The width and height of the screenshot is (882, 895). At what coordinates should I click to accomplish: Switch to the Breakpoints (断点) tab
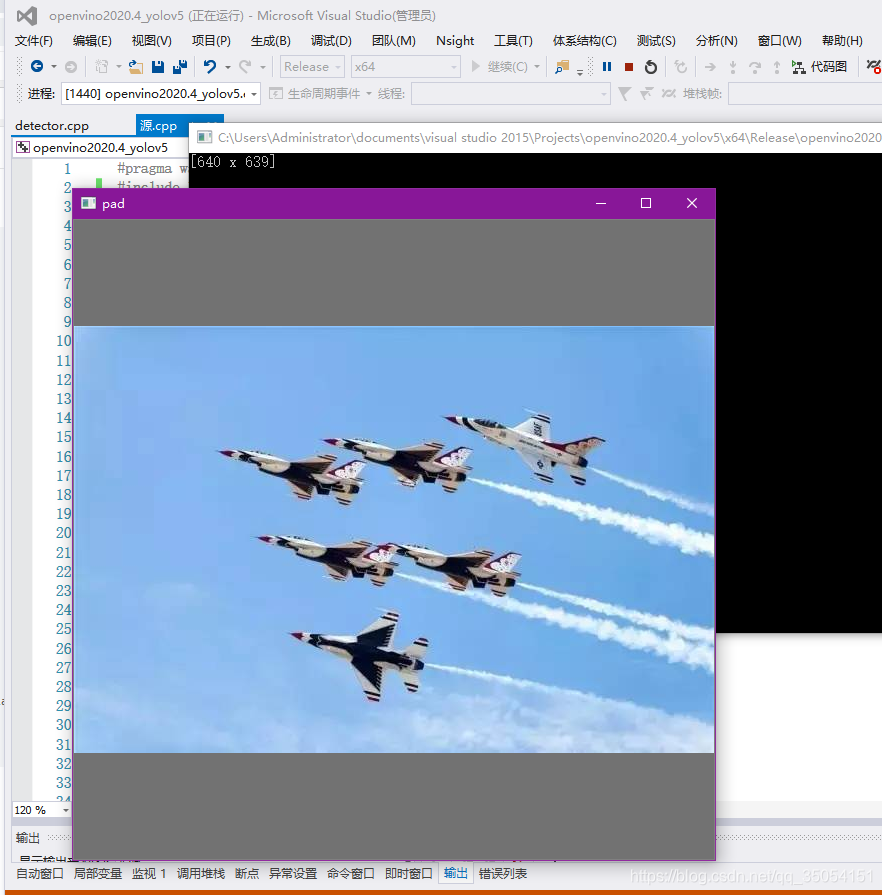pyautogui.click(x=247, y=873)
